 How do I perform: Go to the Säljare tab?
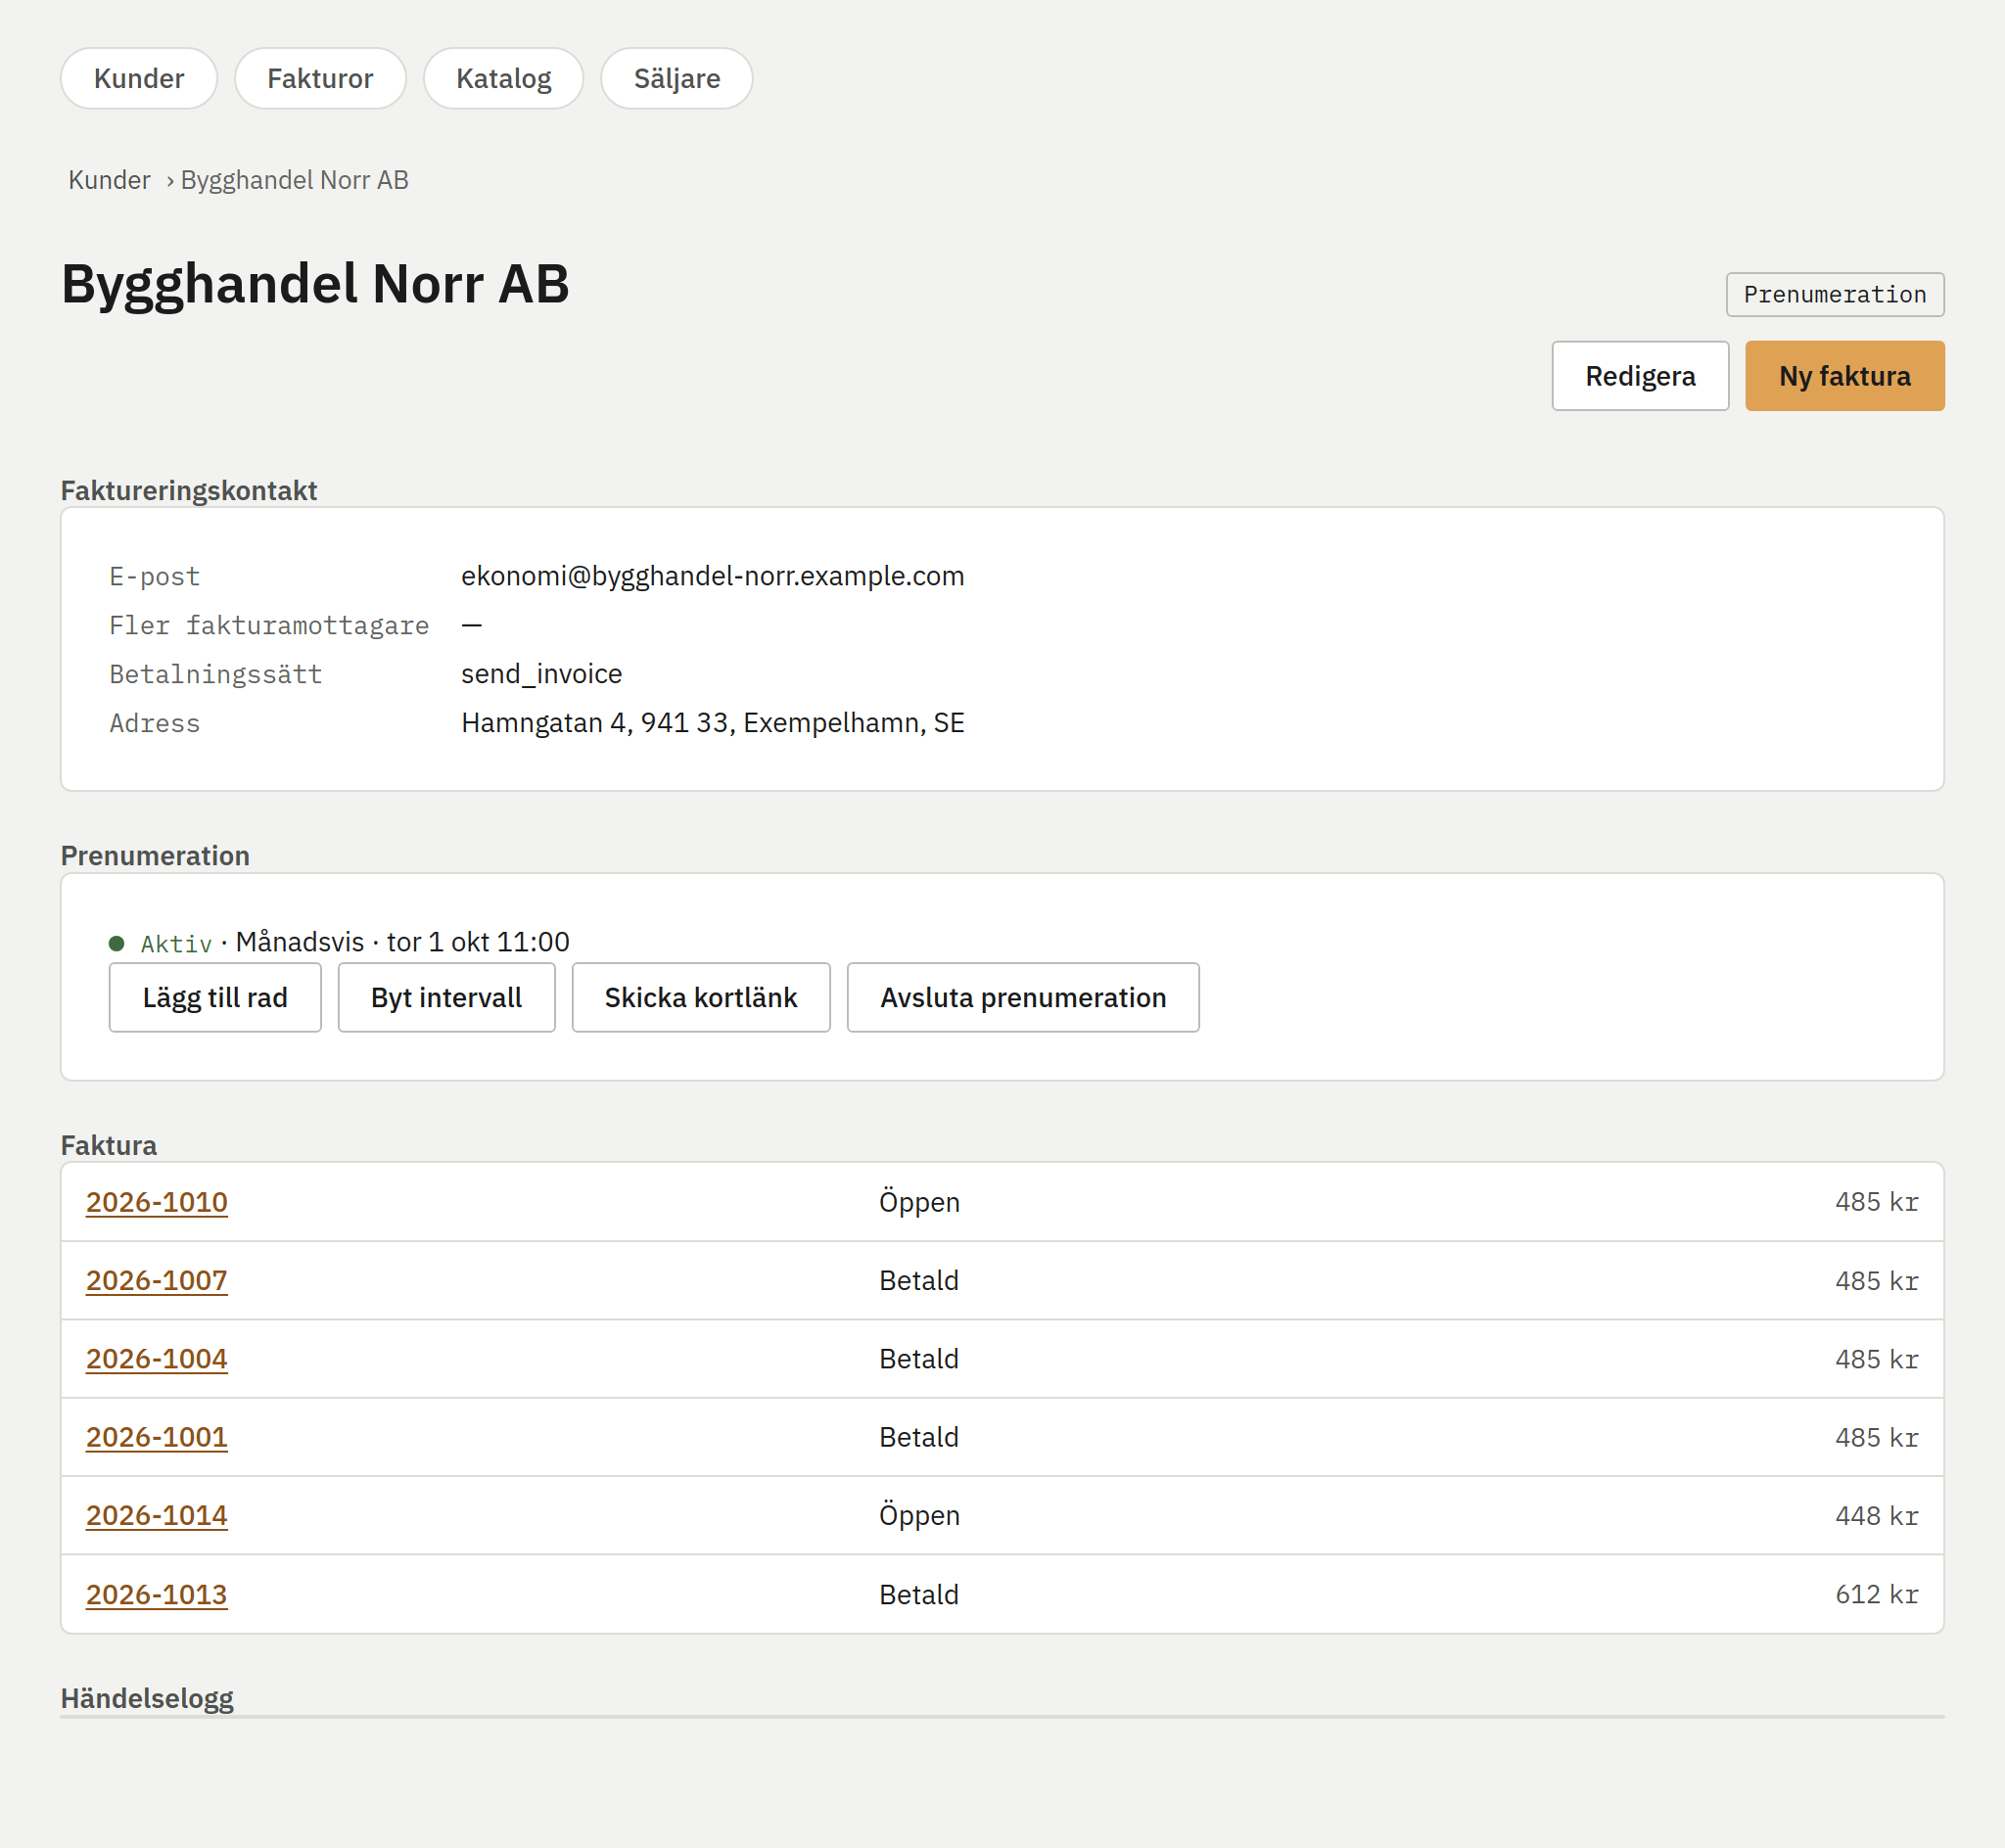(x=676, y=78)
